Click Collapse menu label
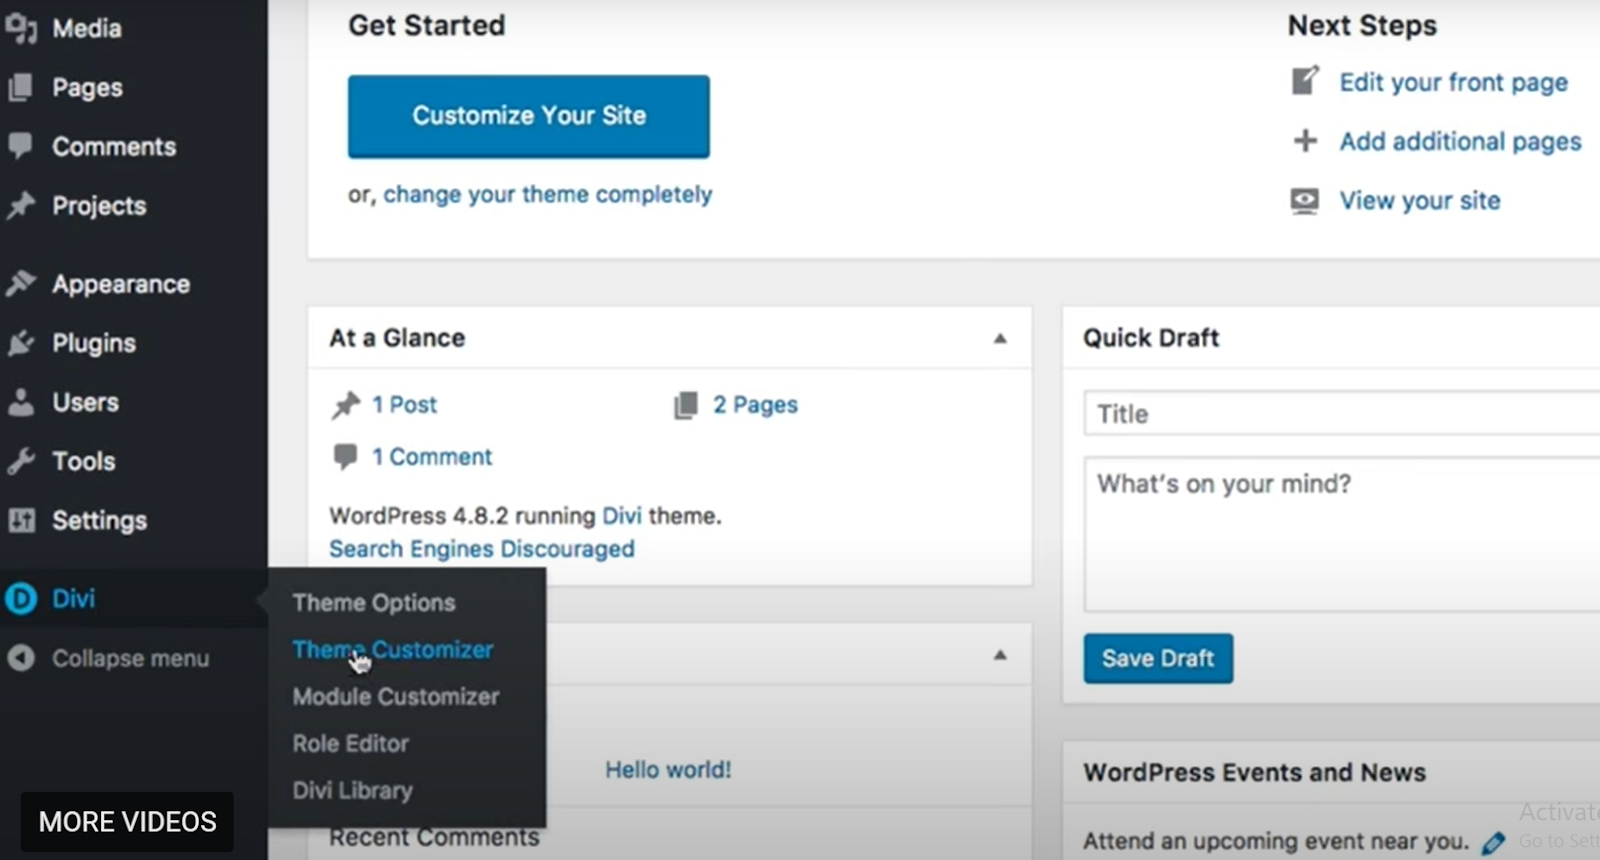 131,659
